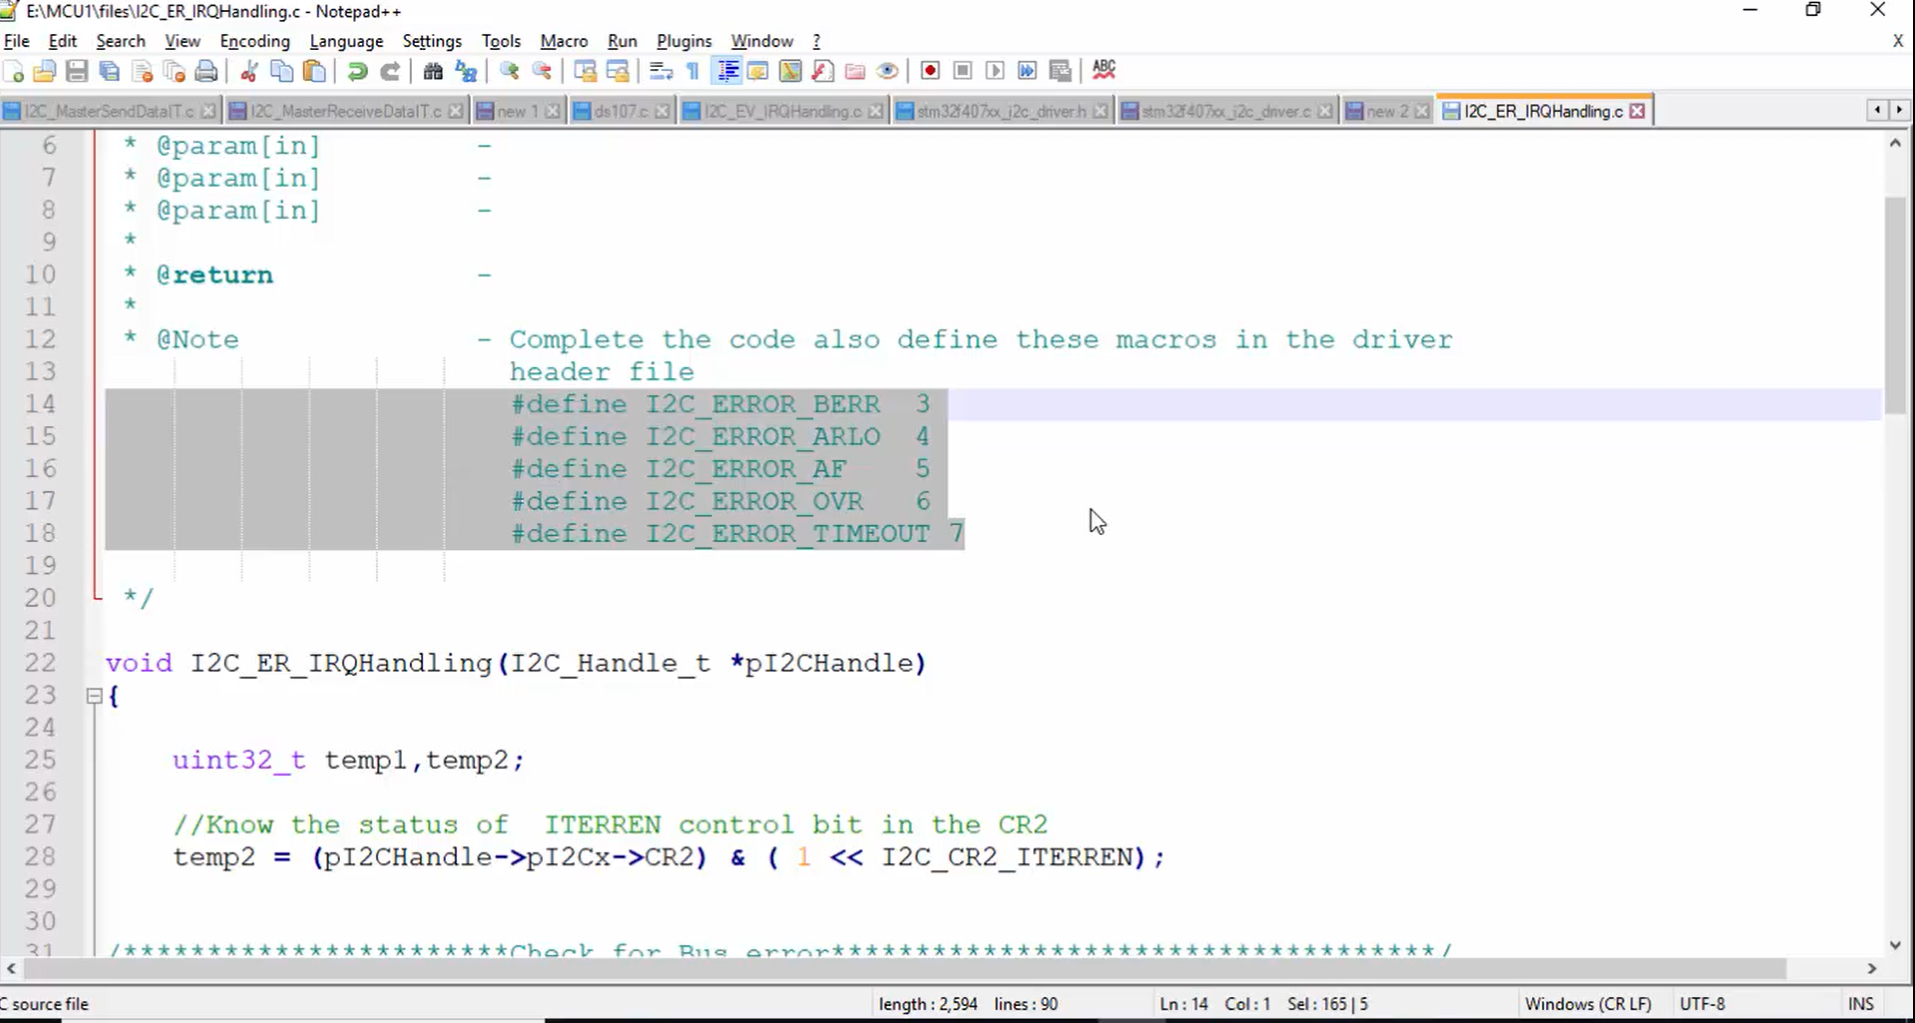
Task: Open the Language menu
Action: pyautogui.click(x=346, y=41)
